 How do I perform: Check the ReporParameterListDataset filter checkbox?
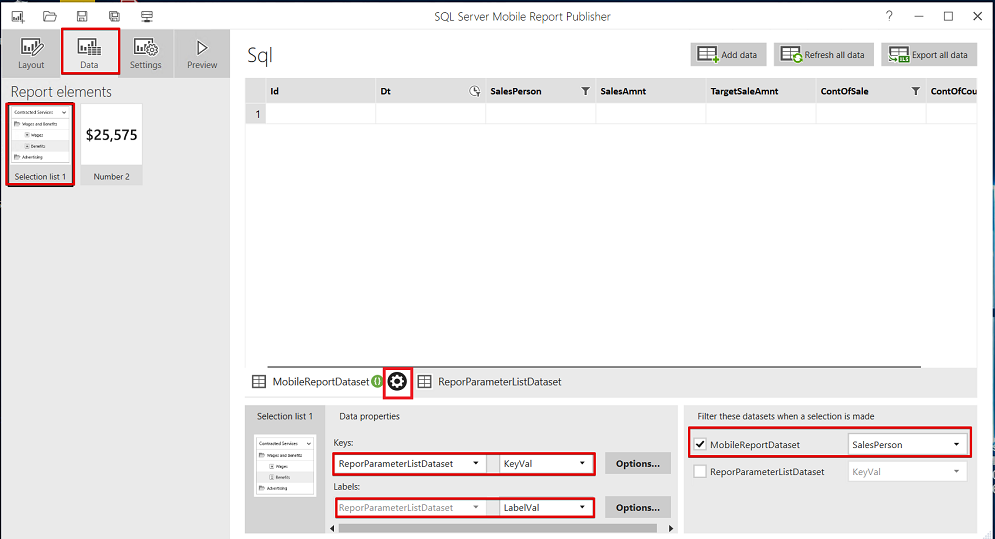click(700, 472)
